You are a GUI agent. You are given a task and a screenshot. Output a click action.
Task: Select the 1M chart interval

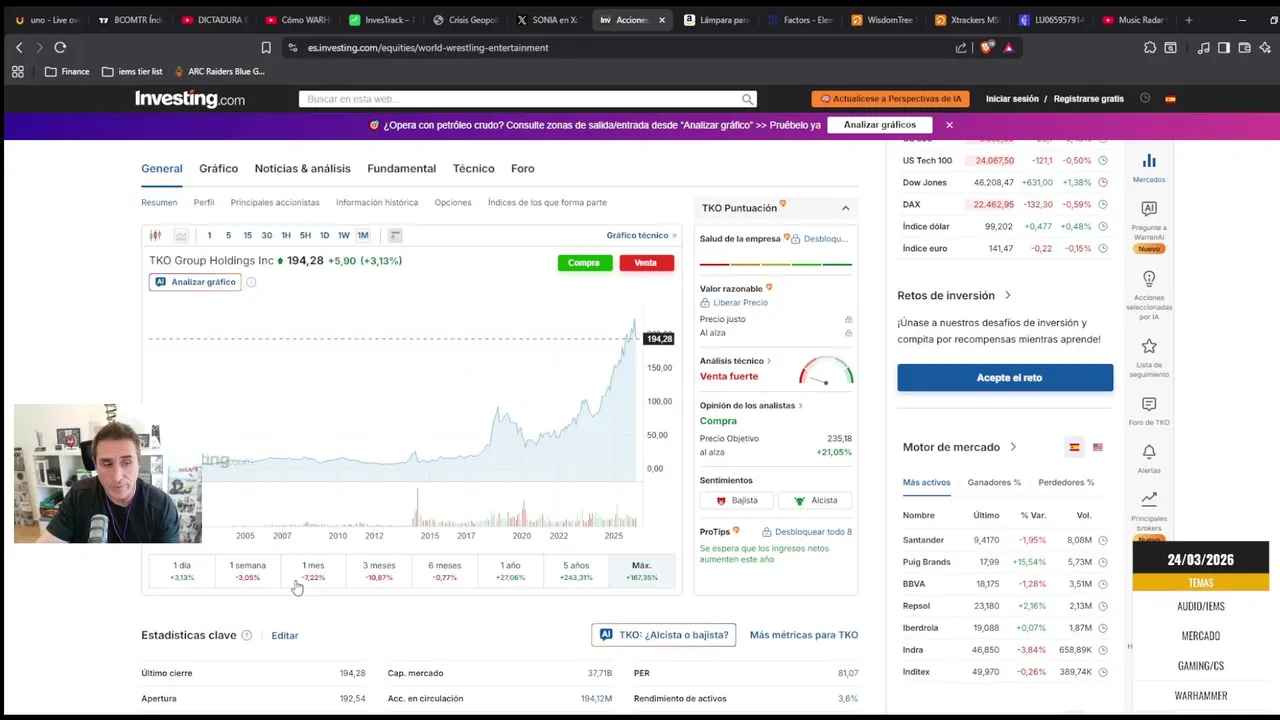[x=363, y=235]
